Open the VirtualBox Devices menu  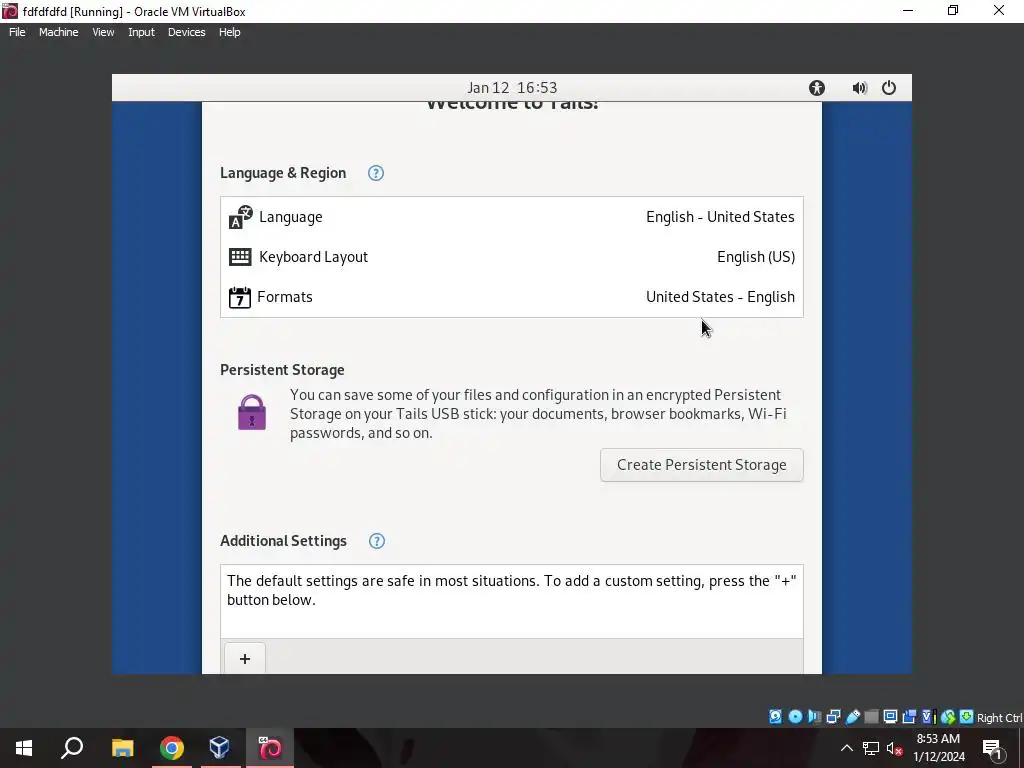click(187, 32)
